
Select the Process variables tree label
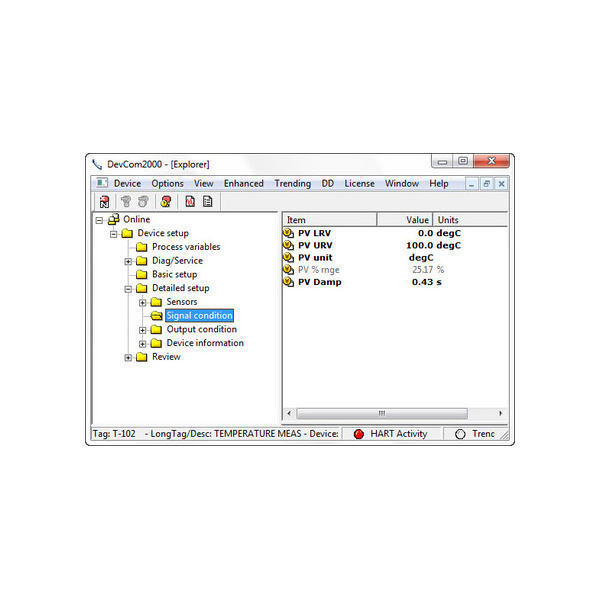click(x=186, y=247)
